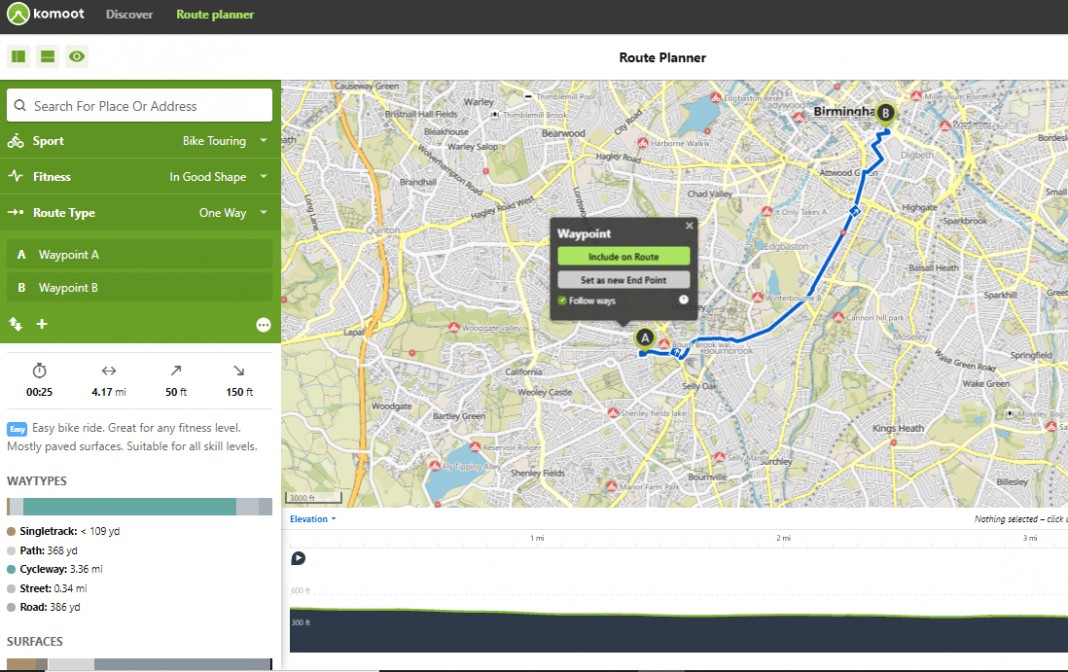Go to the Discover tab
This screenshot has width=1068, height=672.
pos(129,15)
